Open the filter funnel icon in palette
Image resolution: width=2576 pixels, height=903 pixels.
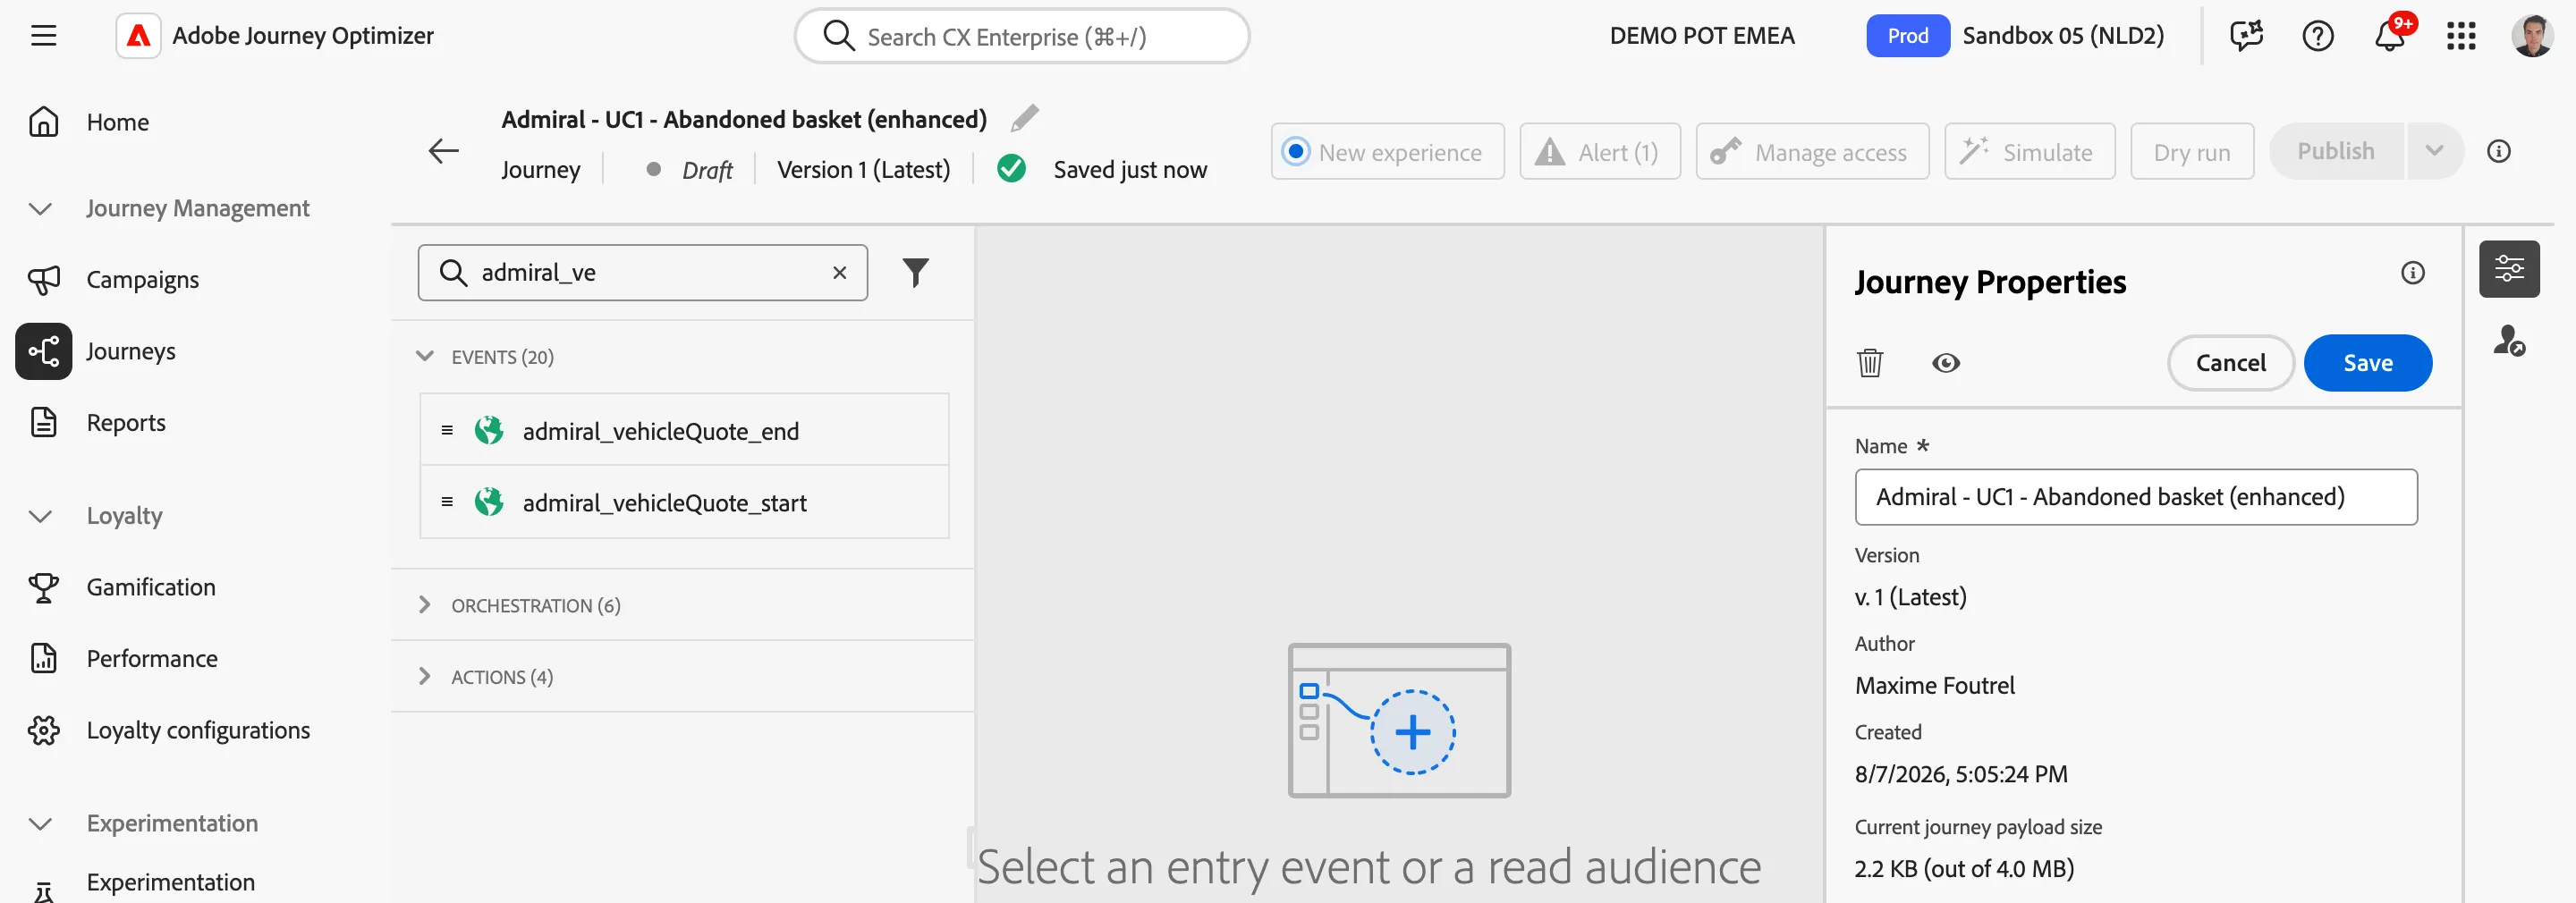click(x=915, y=273)
